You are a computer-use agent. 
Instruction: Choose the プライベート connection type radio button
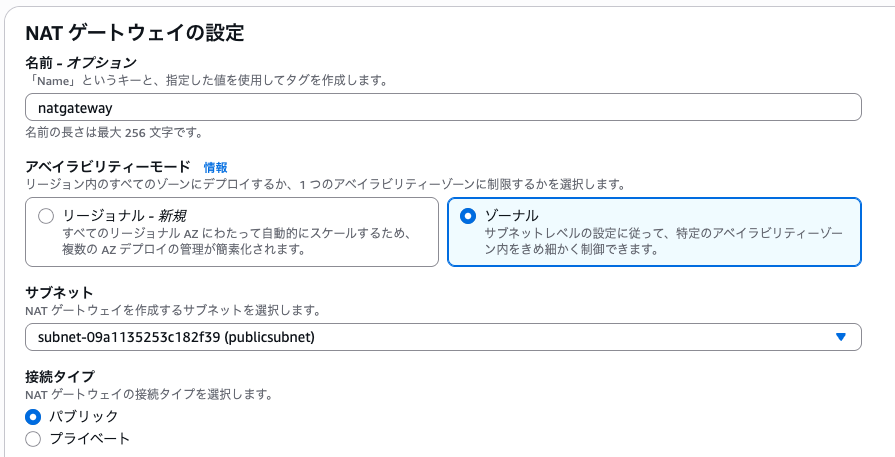tap(33, 438)
